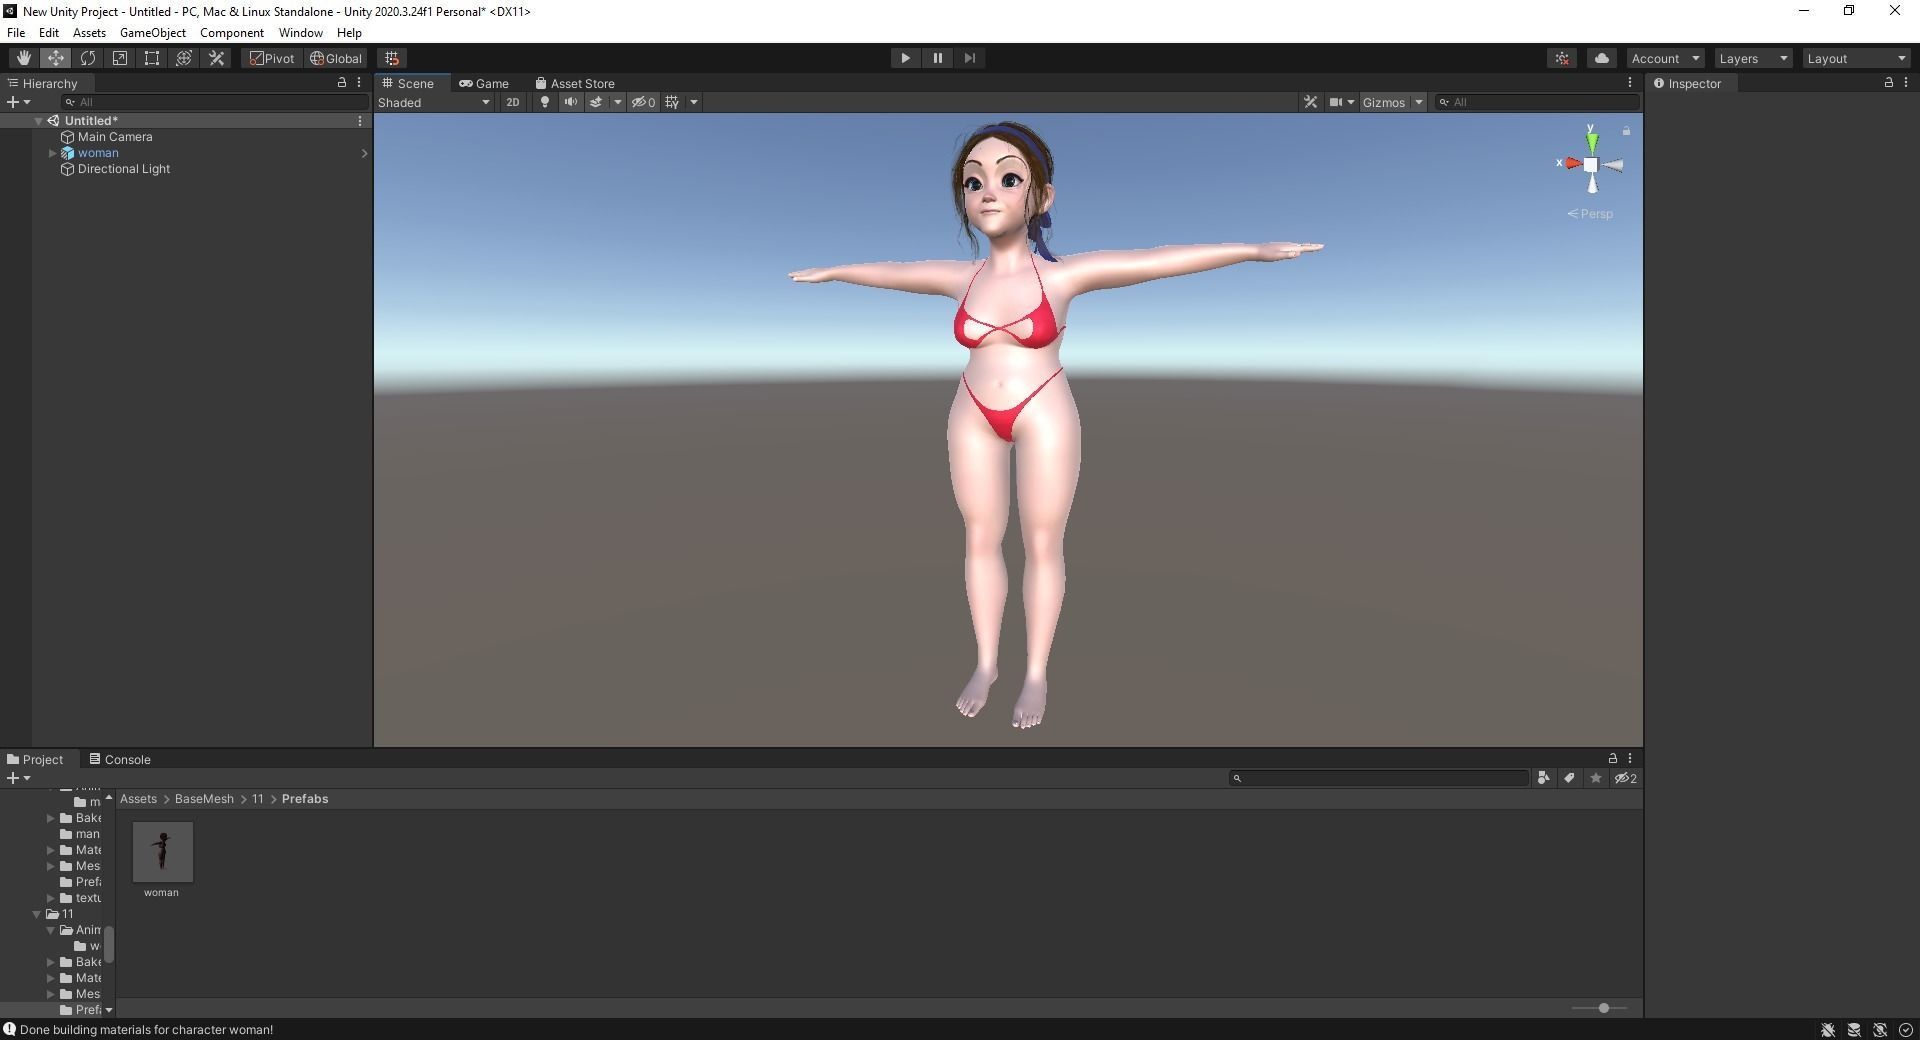Select the Rotate tool
This screenshot has width=1920, height=1040.
pos(88,58)
